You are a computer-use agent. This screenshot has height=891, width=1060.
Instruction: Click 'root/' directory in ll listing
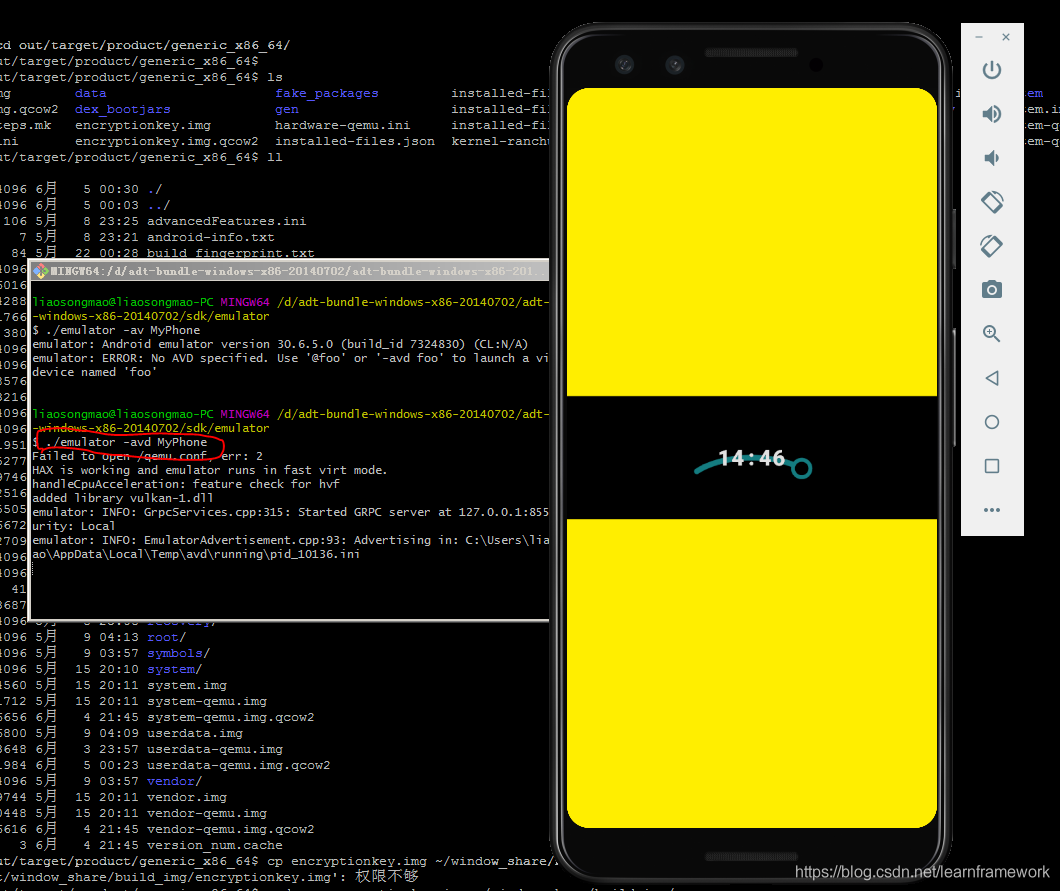coord(166,637)
